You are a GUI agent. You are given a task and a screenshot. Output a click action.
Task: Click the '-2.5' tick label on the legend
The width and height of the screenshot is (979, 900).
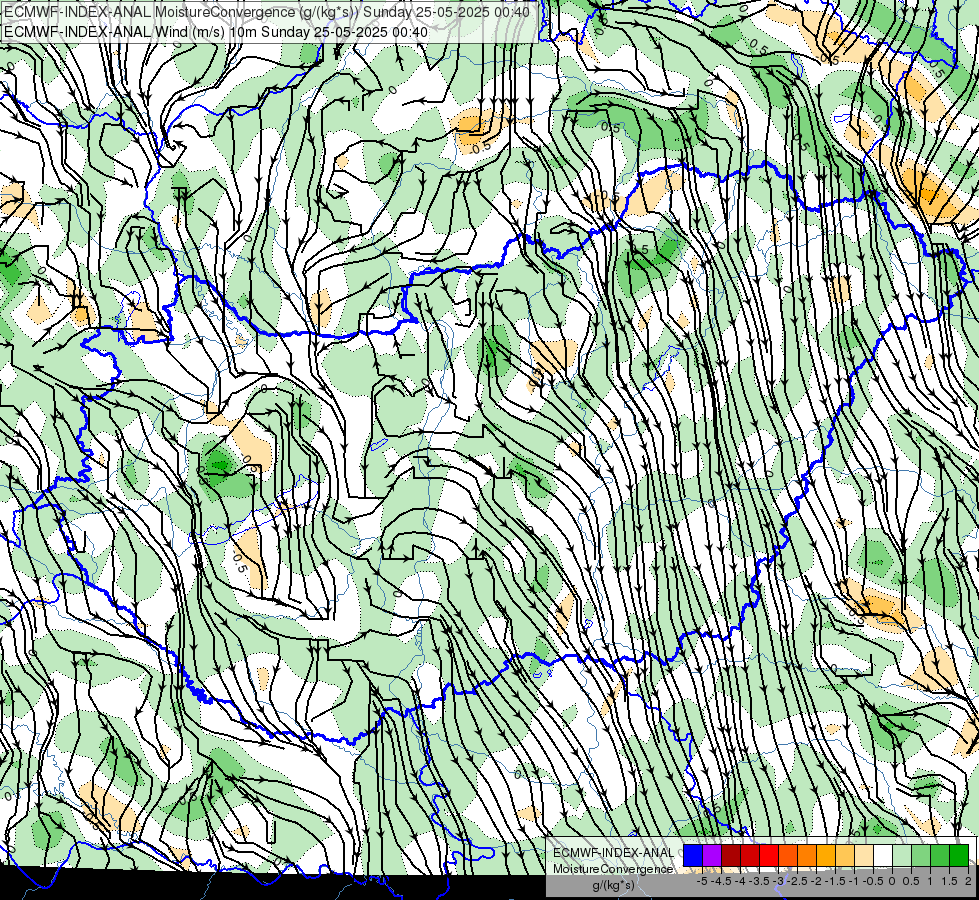pos(799,881)
